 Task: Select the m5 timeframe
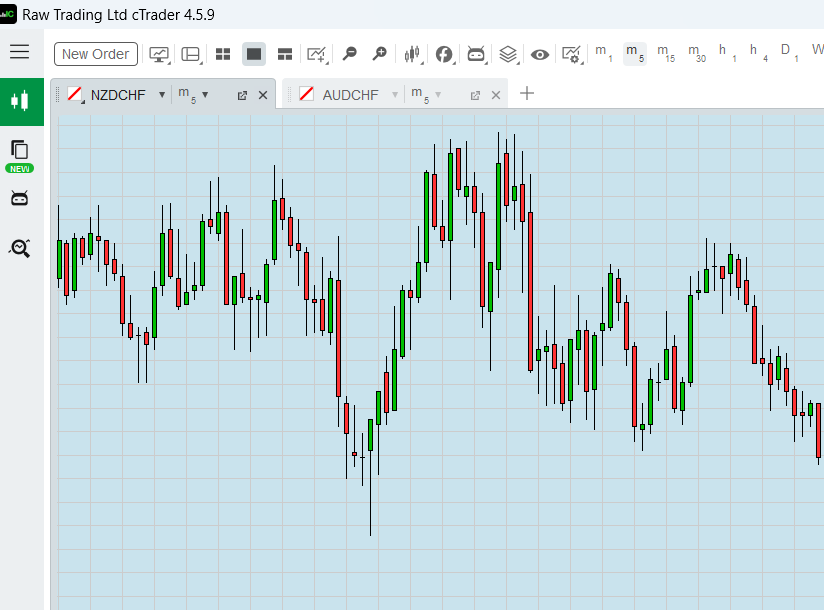635,53
